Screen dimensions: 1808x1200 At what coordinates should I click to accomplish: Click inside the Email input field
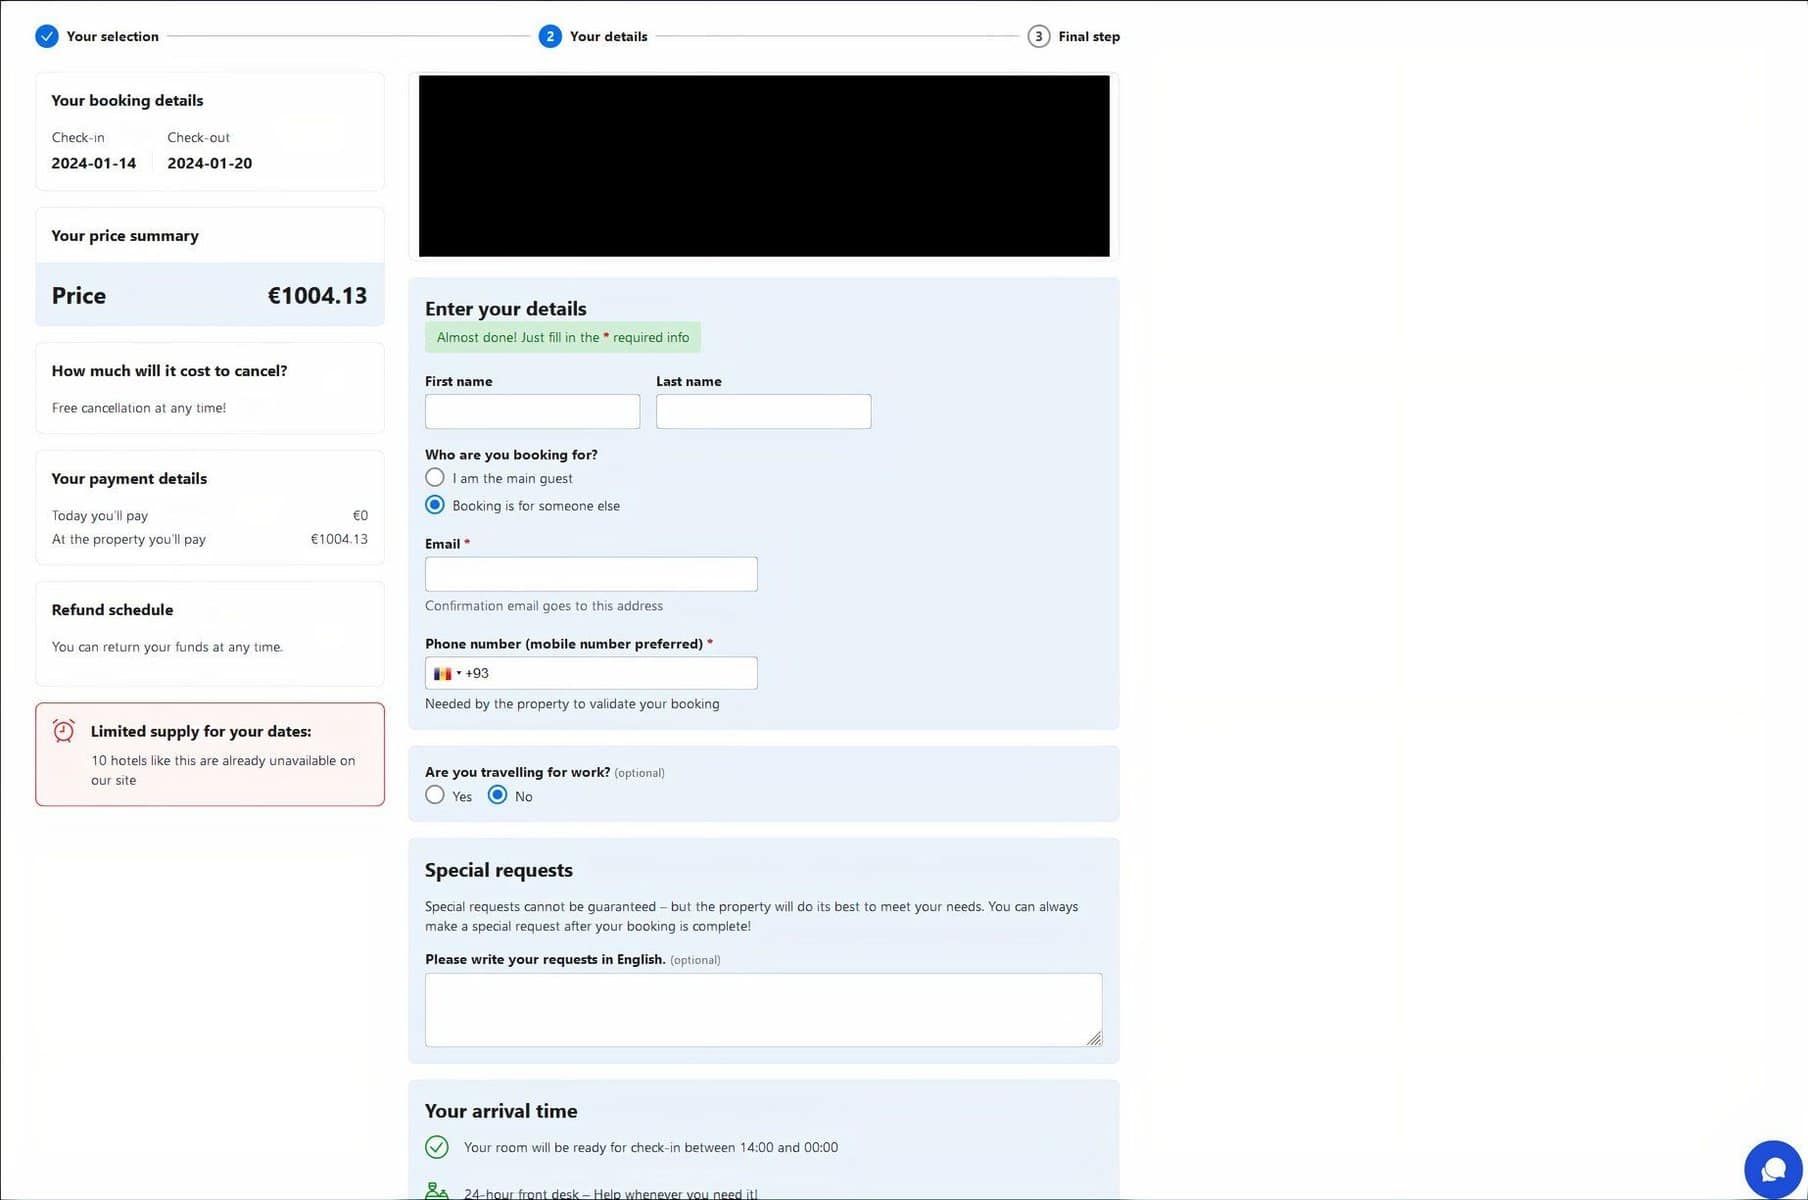click(x=590, y=573)
